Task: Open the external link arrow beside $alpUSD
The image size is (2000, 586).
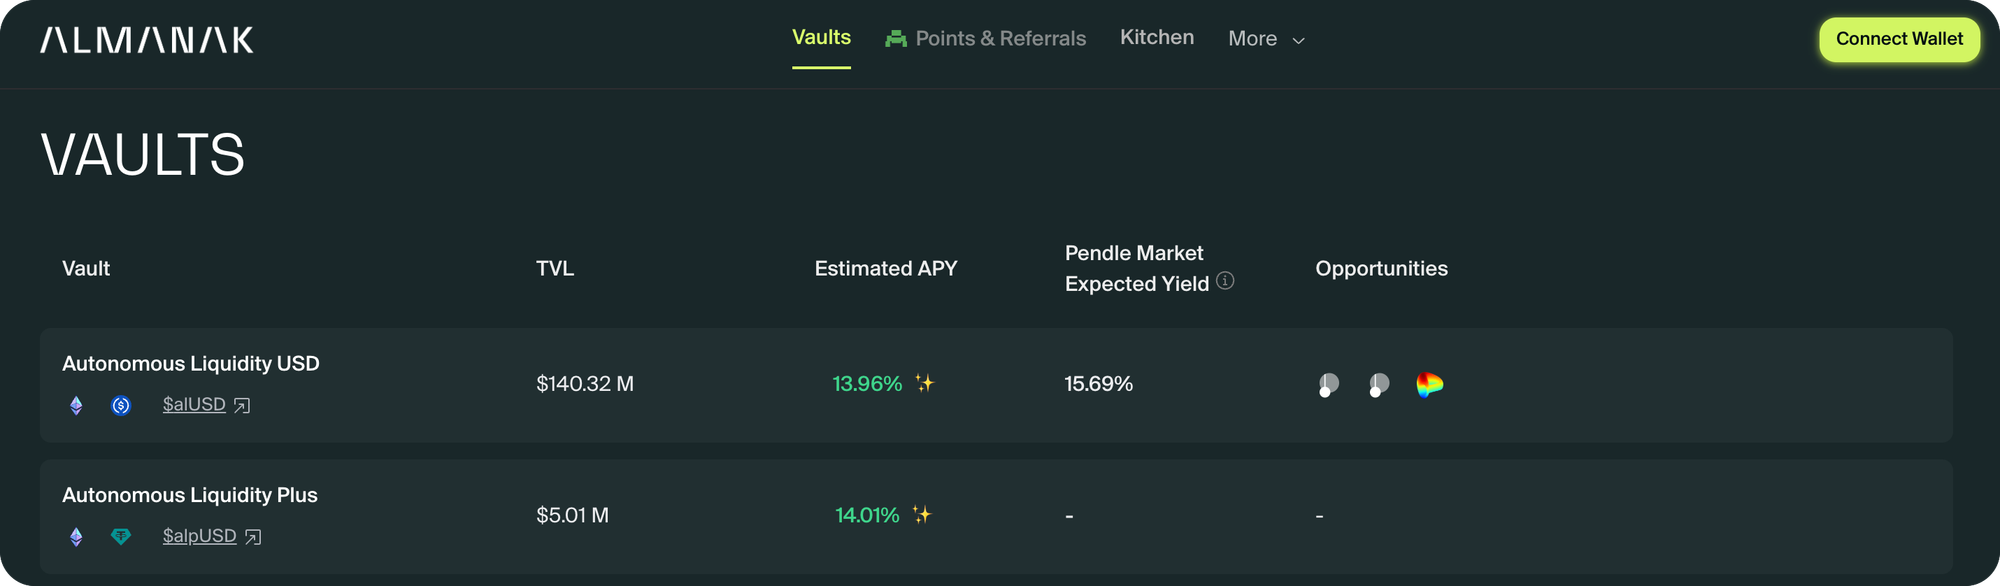Action: pos(253,537)
